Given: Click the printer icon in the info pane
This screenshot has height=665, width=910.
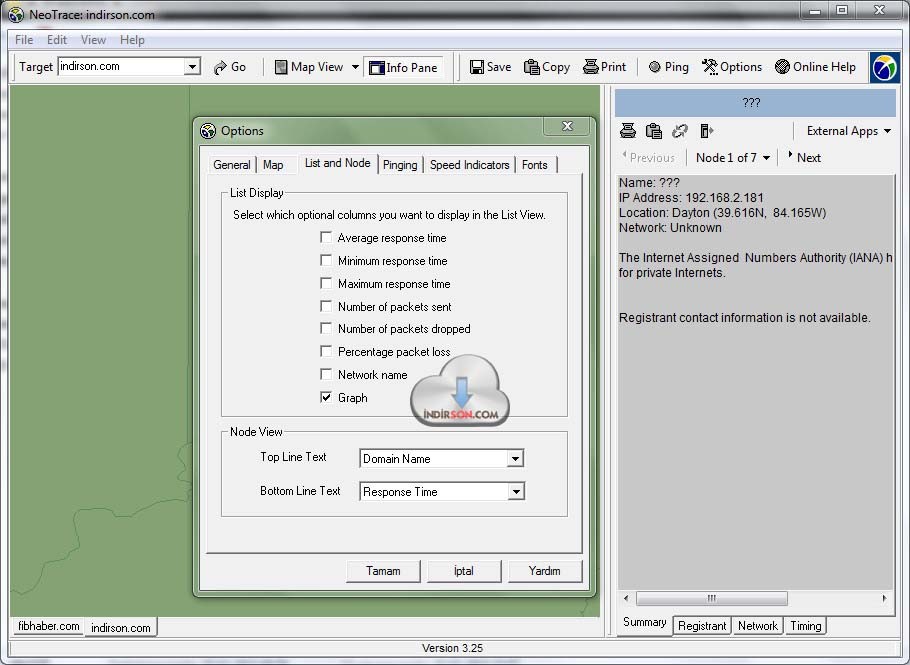Looking at the screenshot, I should 627,131.
